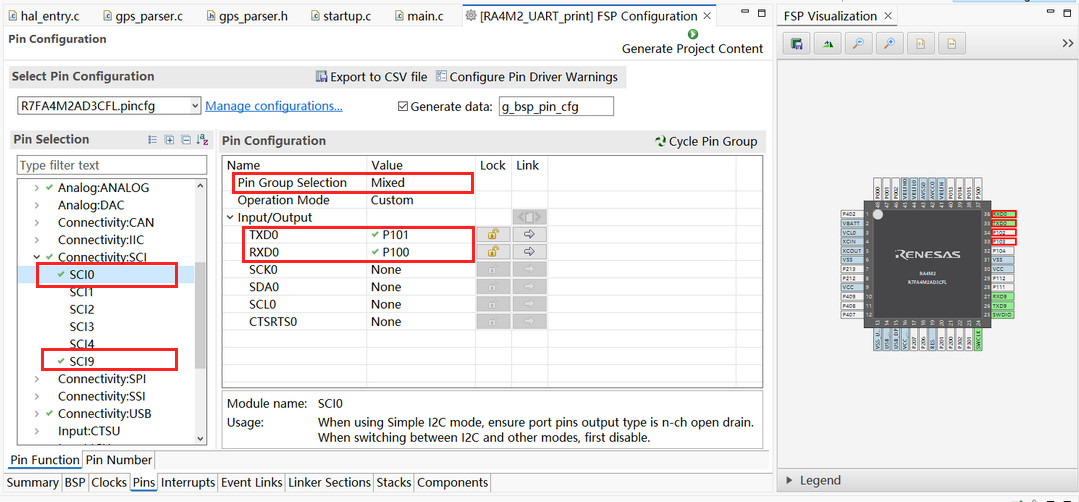Click the green SWDIO pin on the chip
Image resolution: width=1079 pixels, height=502 pixels.
coord(1004,314)
